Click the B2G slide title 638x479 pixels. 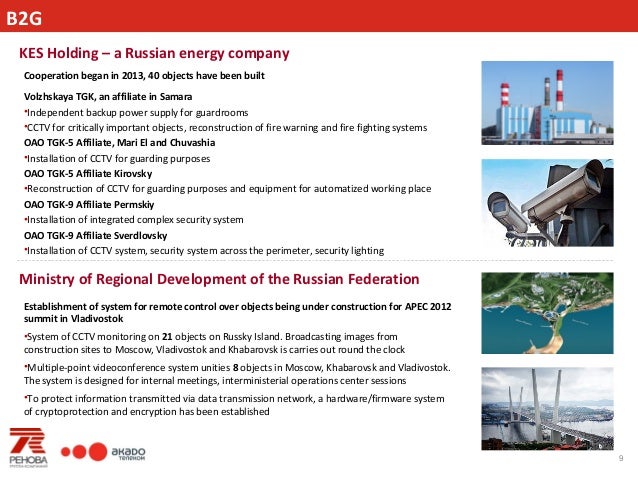coord(24,18)
